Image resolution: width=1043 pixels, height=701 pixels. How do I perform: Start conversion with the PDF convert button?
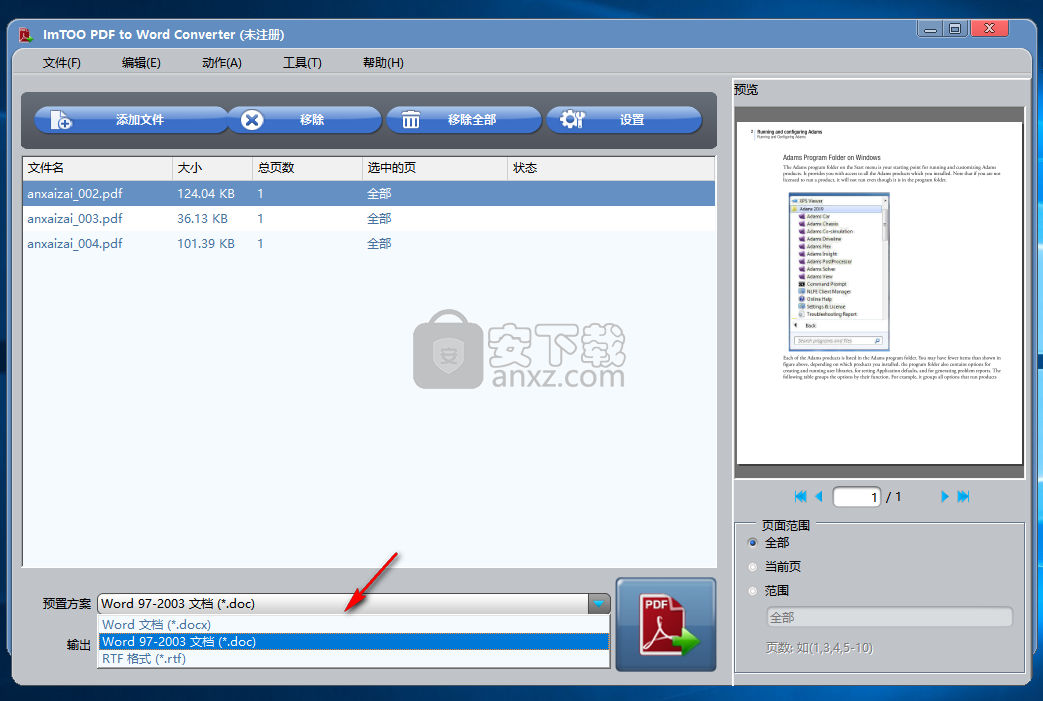(666, 625)
